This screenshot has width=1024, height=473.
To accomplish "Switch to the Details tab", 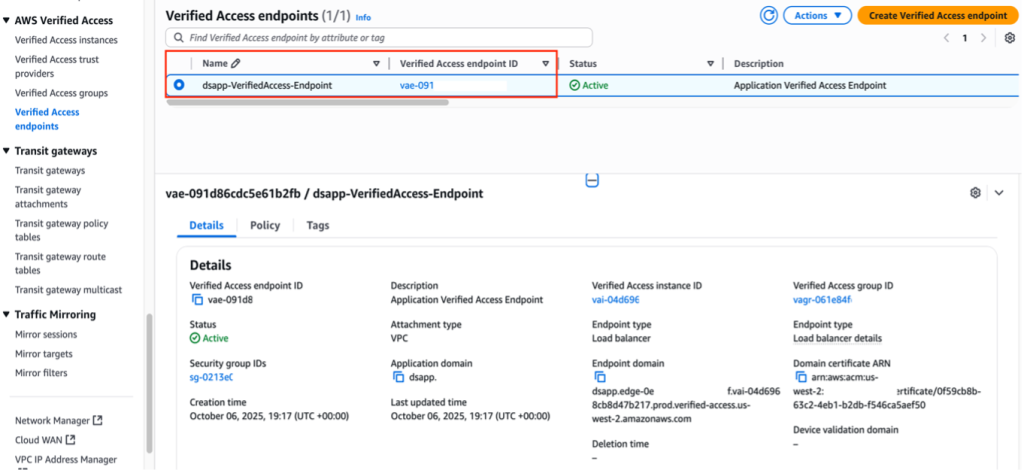I will point(206,225).
